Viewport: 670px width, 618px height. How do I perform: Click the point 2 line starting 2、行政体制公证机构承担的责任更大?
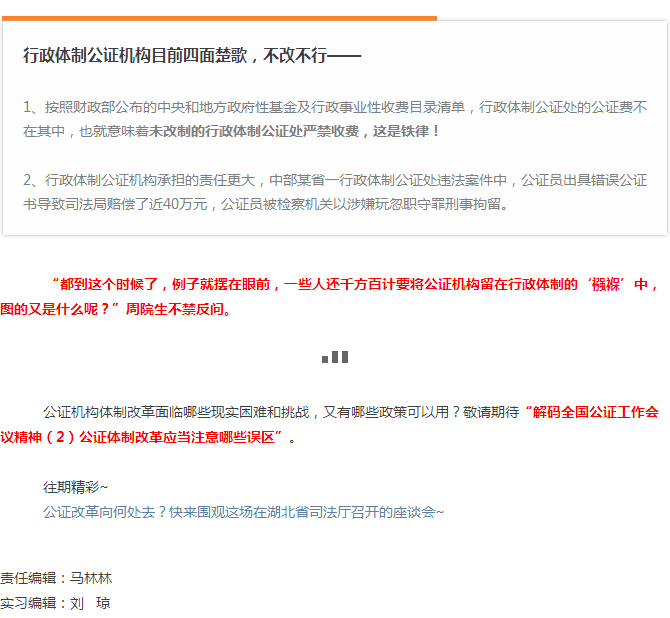pyautogui.click(x=335, y=180)
